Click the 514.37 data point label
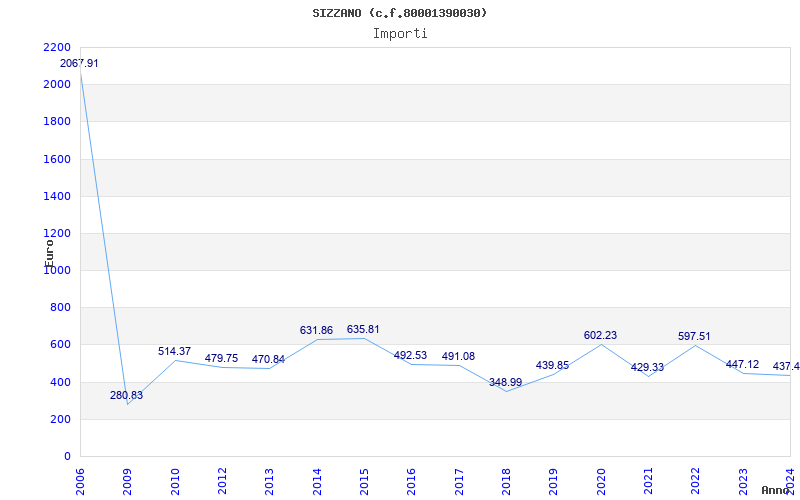The image size is (800, 500). coord(174,352)
